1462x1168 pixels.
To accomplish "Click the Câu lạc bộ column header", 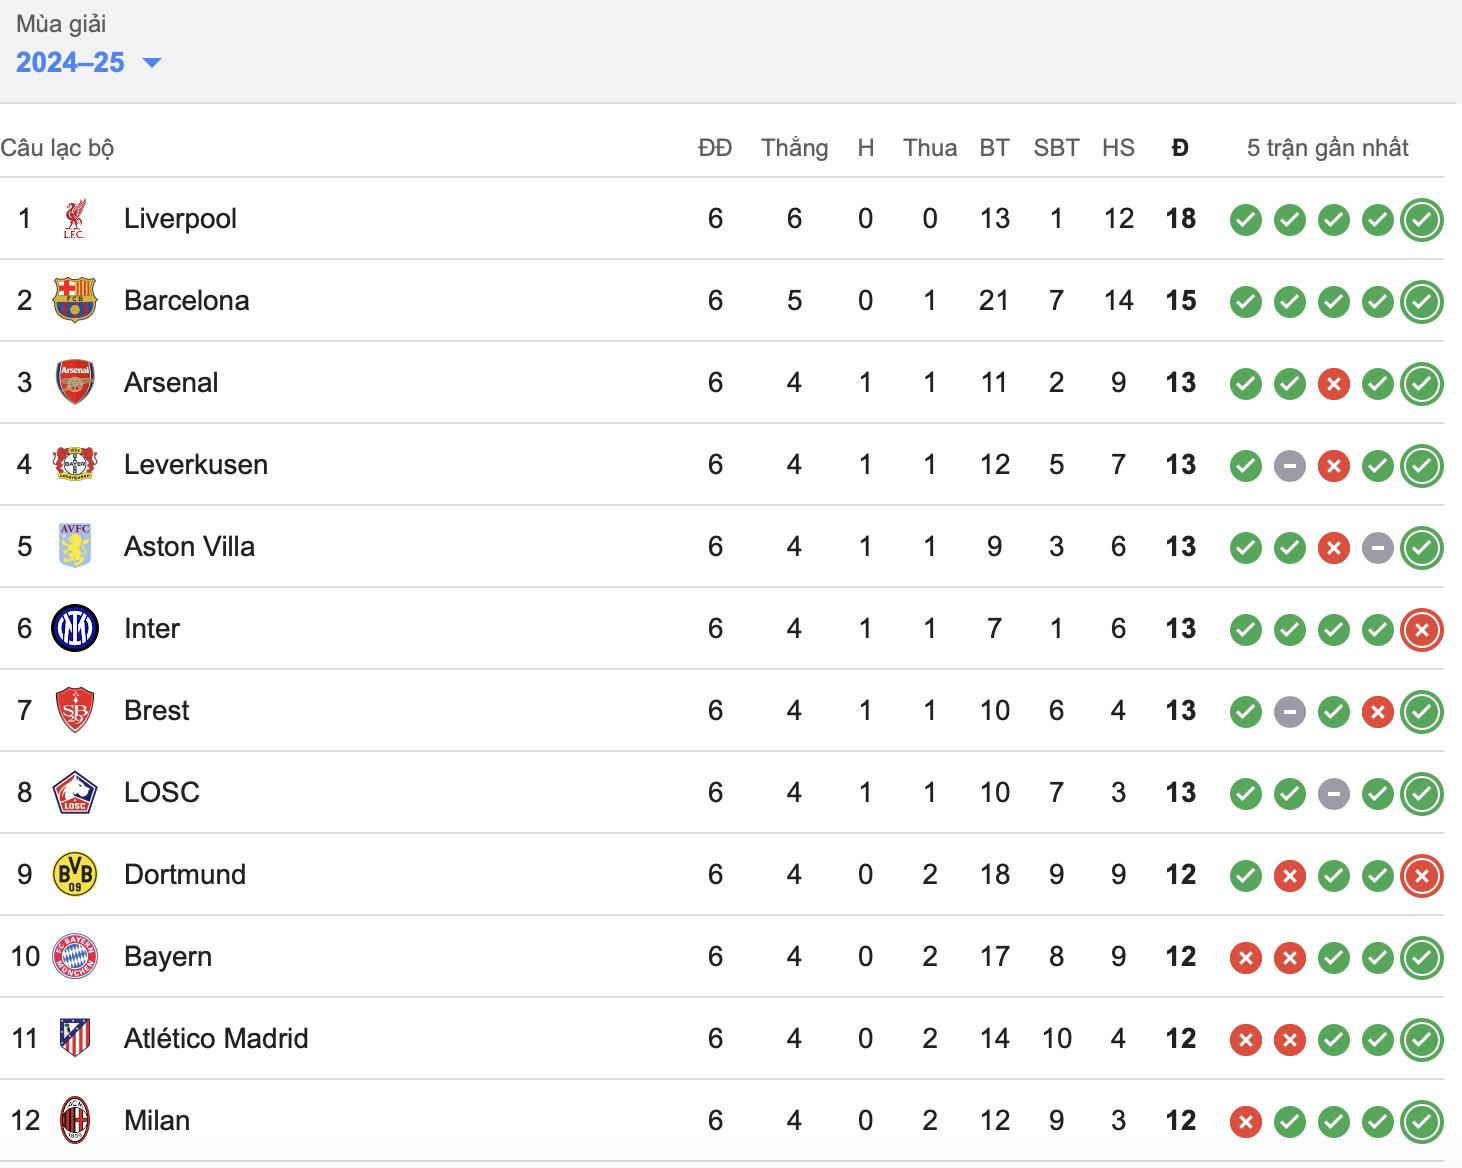I will [x=58, y=147].
